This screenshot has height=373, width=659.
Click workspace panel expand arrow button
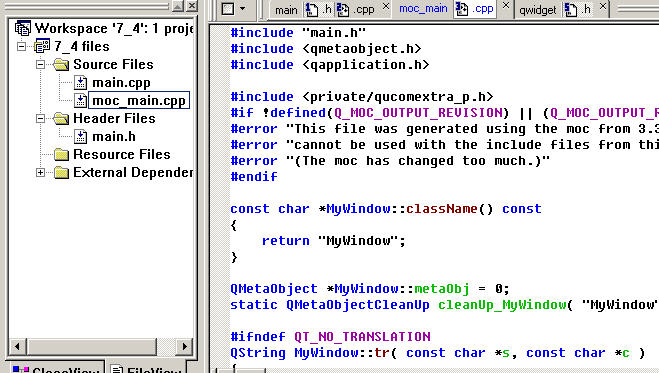(x=178, y=5)
